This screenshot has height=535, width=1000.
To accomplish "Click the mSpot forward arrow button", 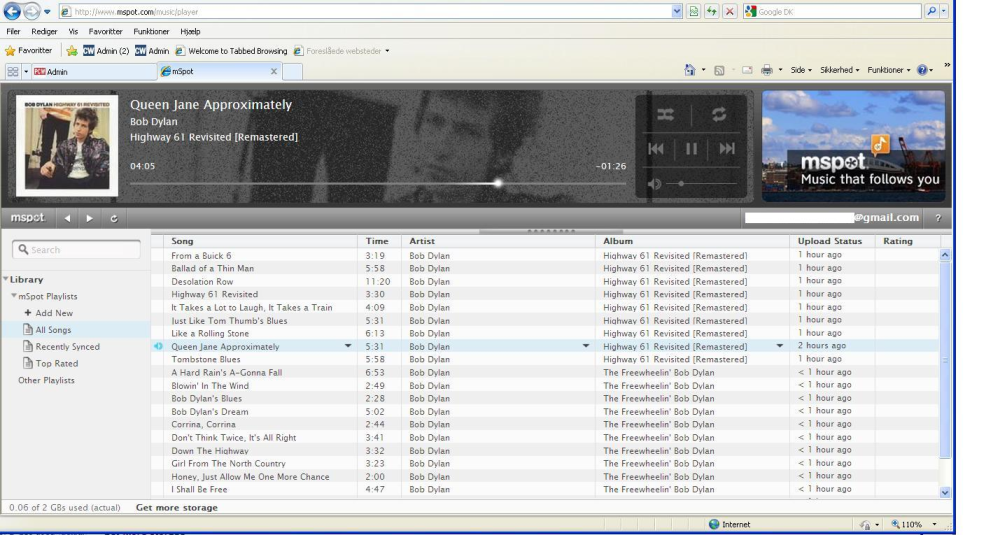I will click(x=90, y=218).
